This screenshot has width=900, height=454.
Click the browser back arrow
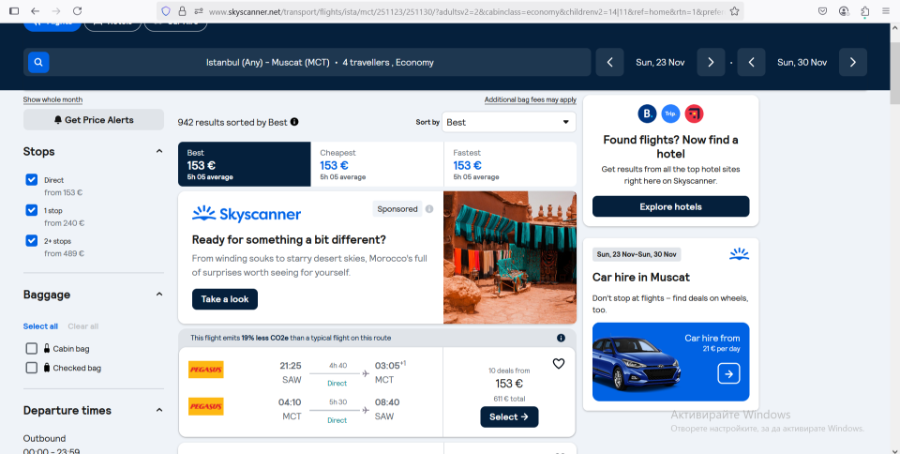tap(35, 11)
